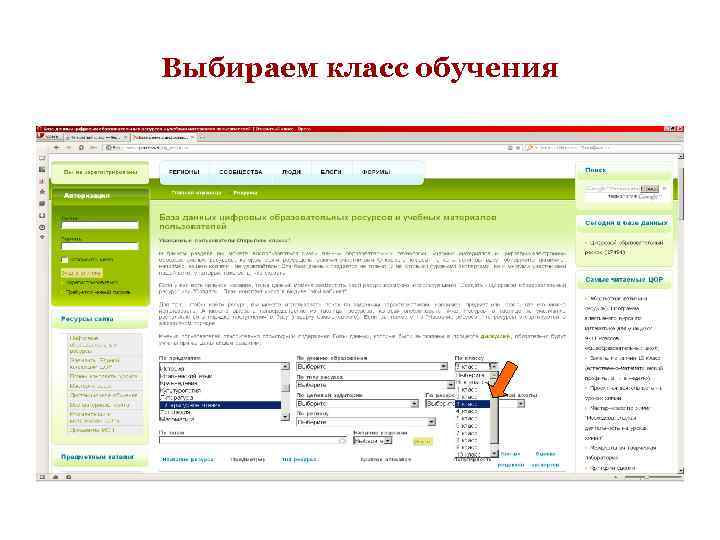
Task: Click in the password input field
Action: 100,246
